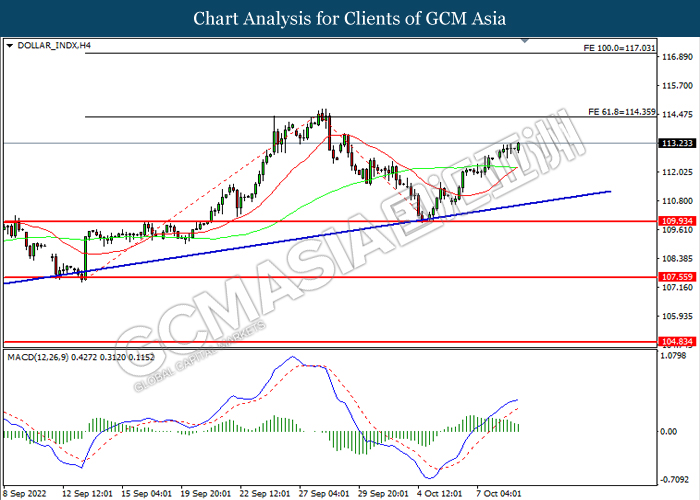Click the 110.800 price scale value
This screenshot has height=500, width=700.
[677, 201]
